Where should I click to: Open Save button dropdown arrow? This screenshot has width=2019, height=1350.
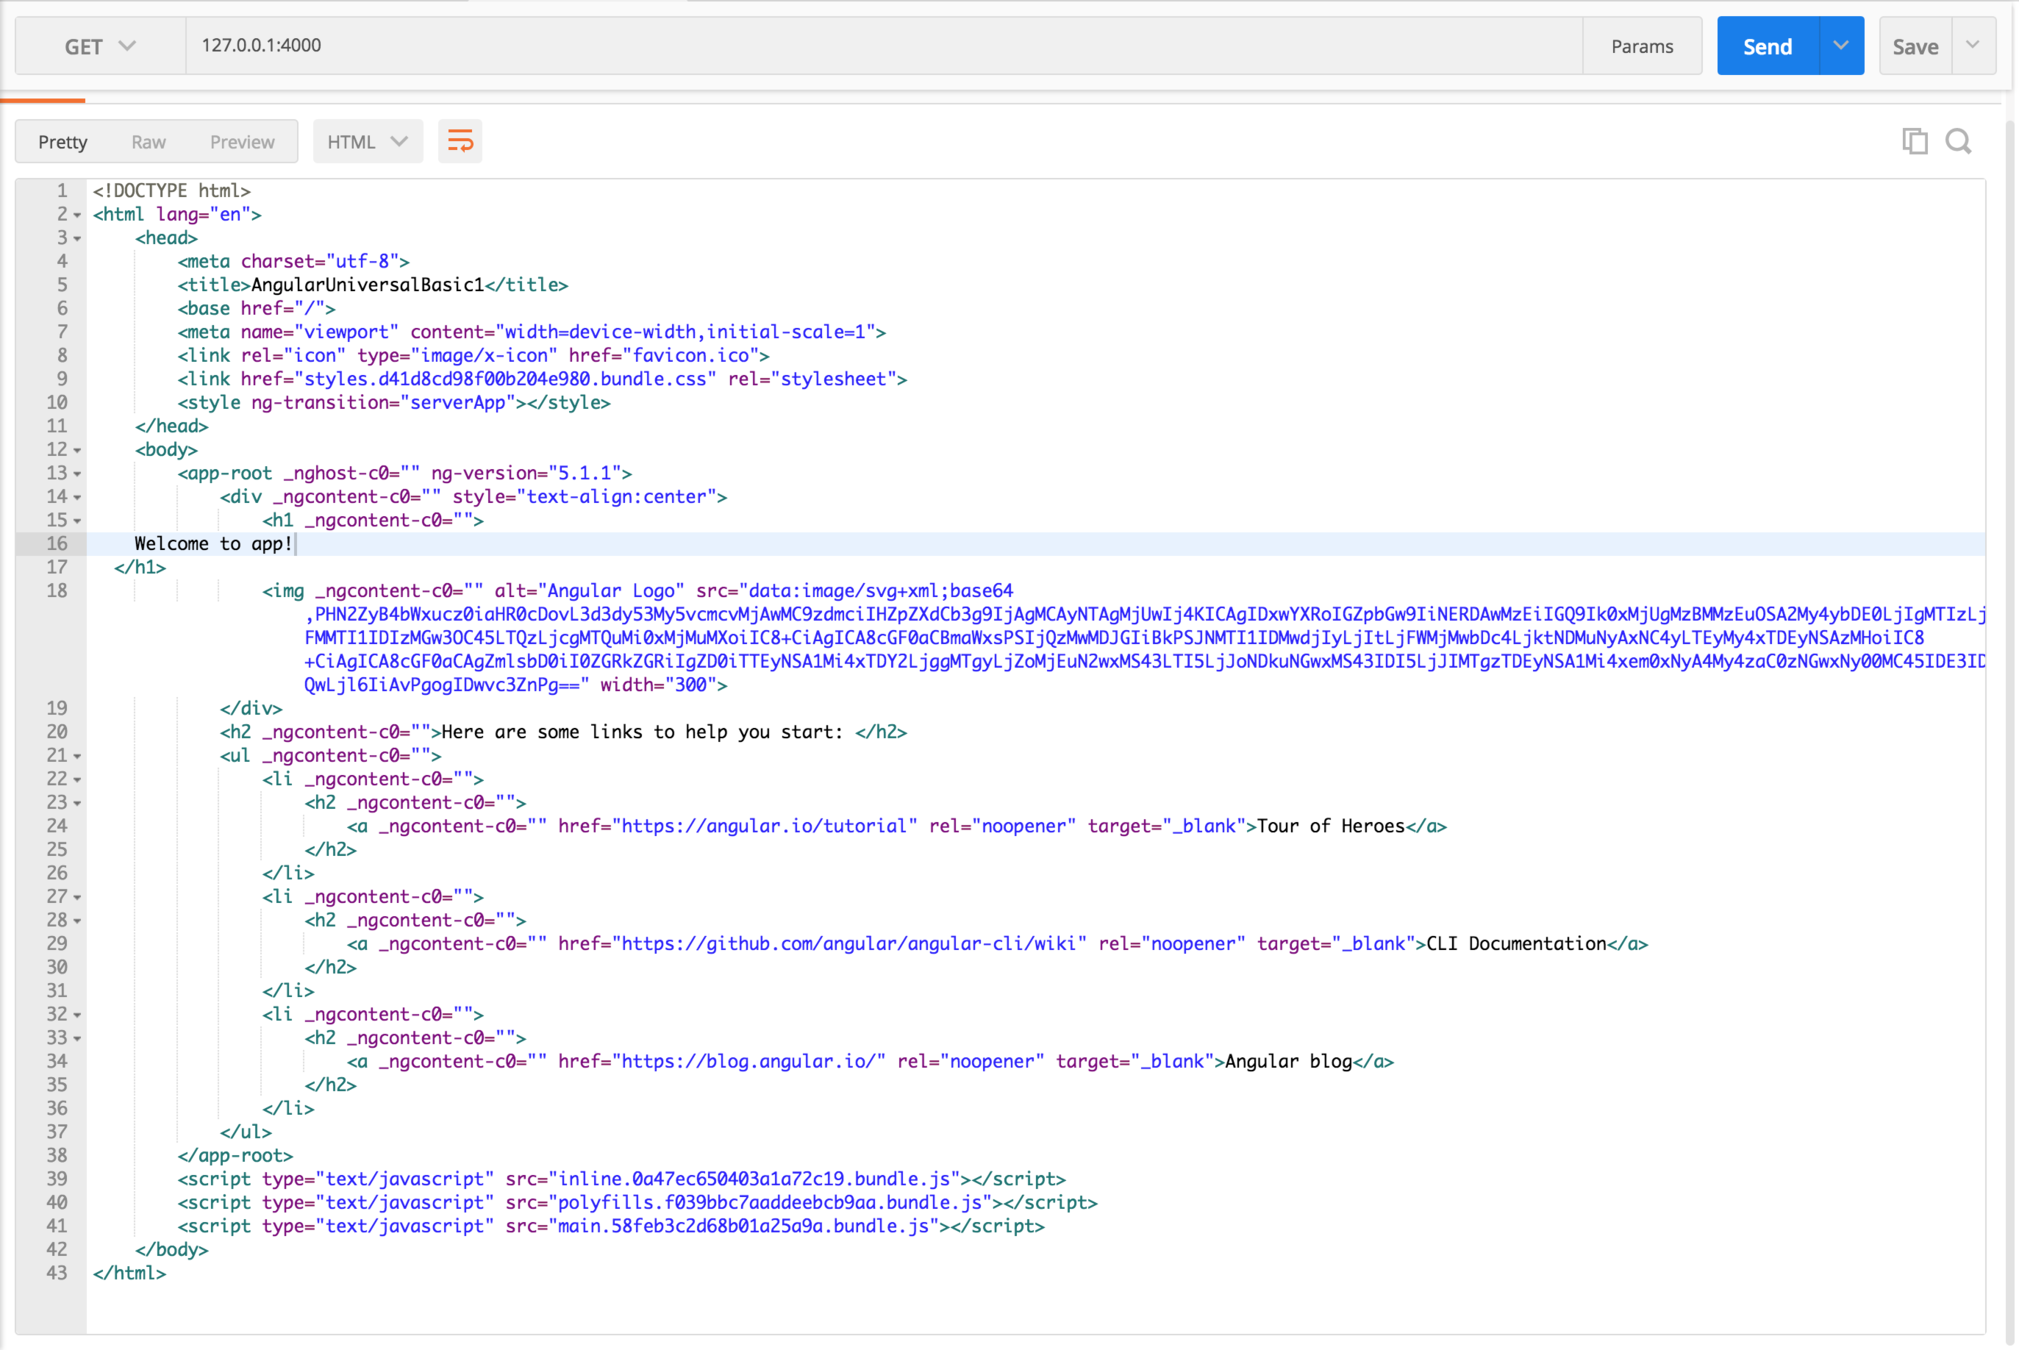1973,46
